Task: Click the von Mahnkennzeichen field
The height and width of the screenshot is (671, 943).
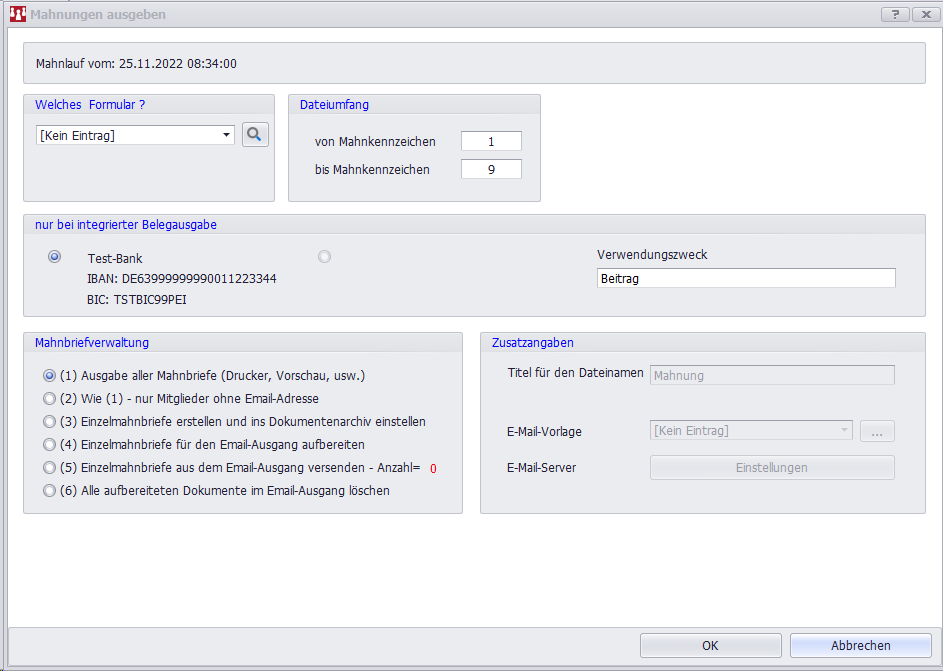Action: [491, 142]
